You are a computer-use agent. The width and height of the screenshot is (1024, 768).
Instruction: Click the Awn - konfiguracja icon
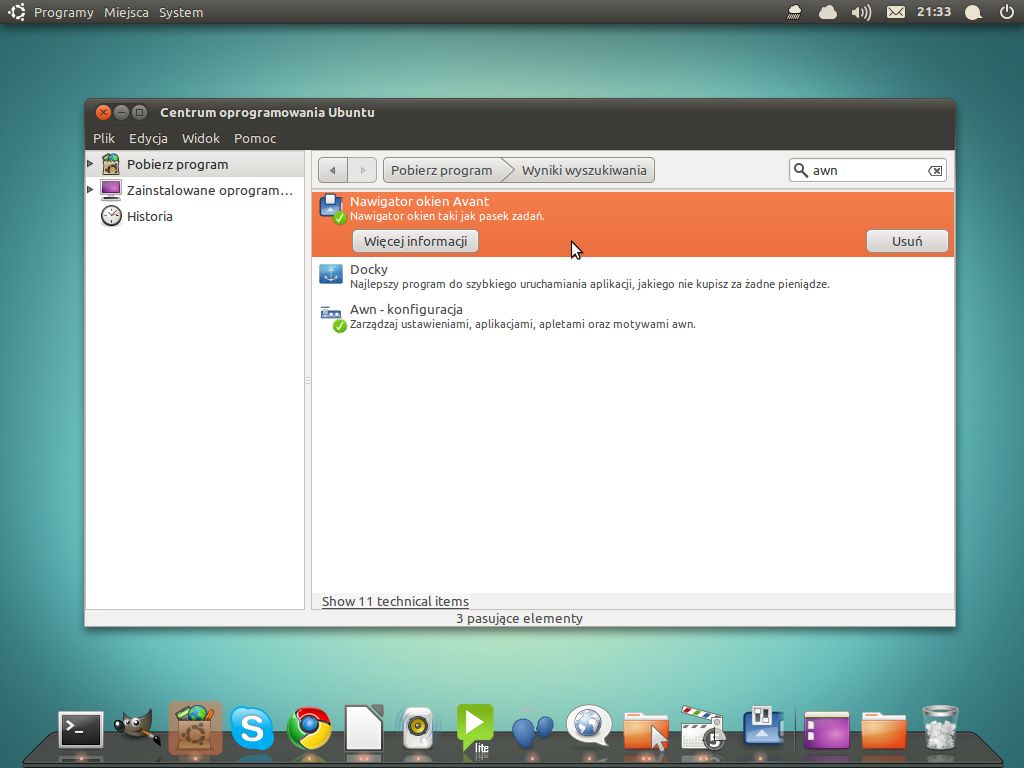(332, 317)
